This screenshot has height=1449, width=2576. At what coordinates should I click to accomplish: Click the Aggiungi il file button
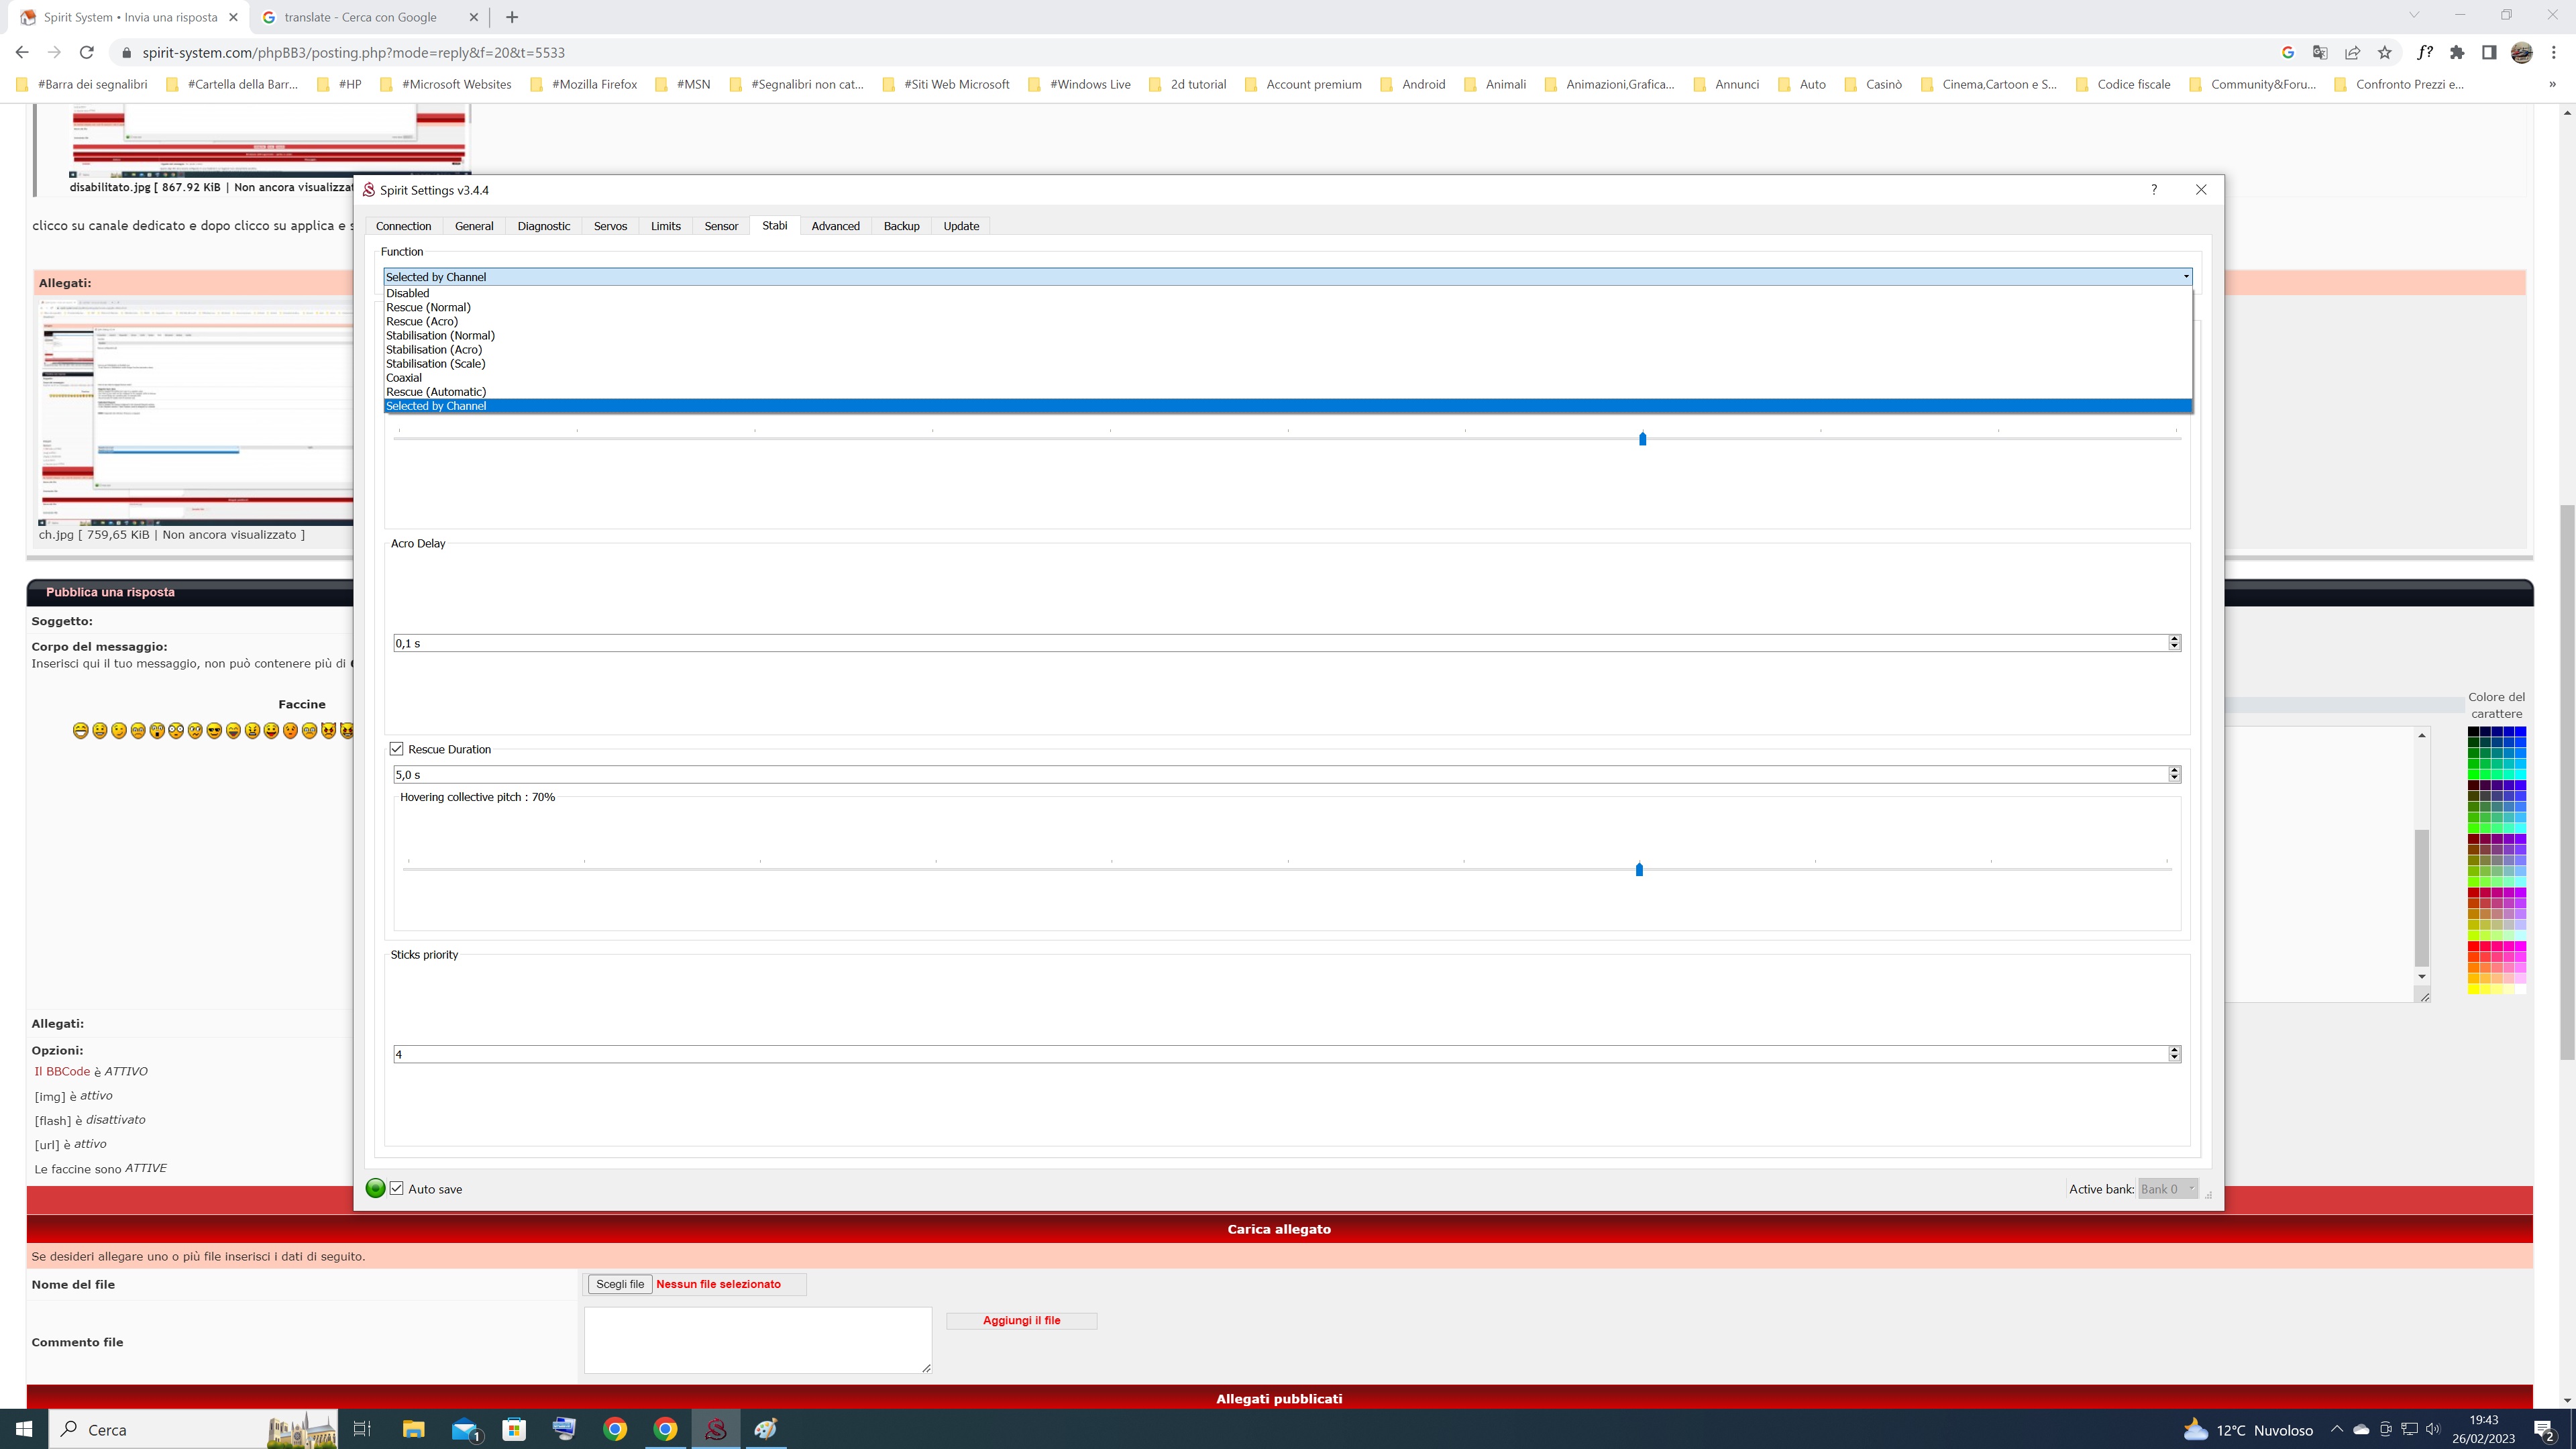coord(1021,1320)
